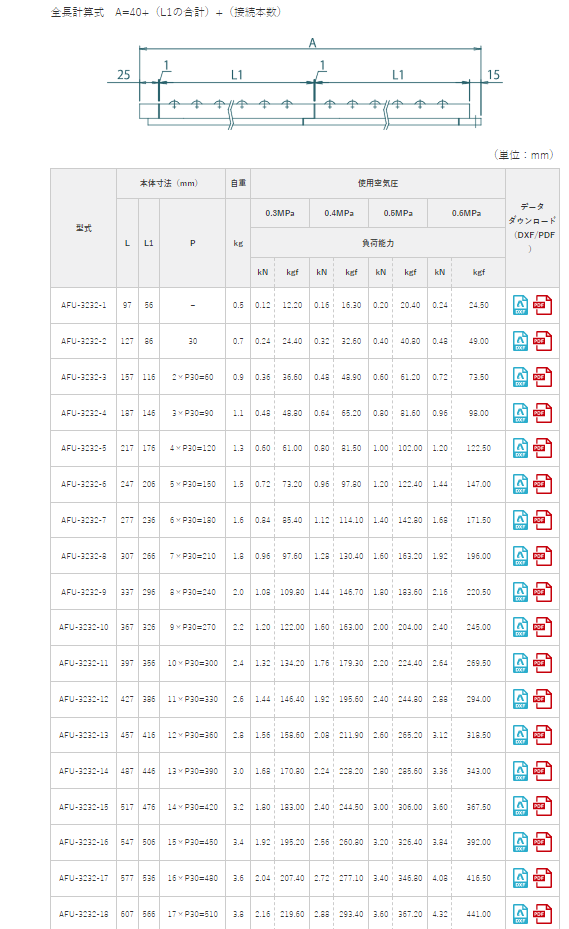Click the 本体寸法 (mm) header
The height and width of the screenshot is (929, 569).
[171, 183]
